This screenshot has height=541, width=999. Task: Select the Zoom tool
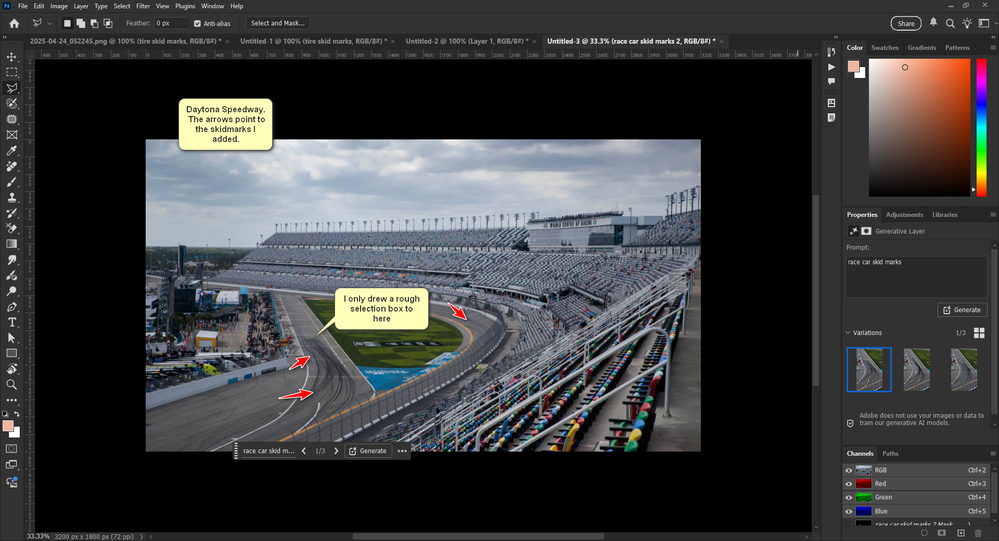point(11,384)
